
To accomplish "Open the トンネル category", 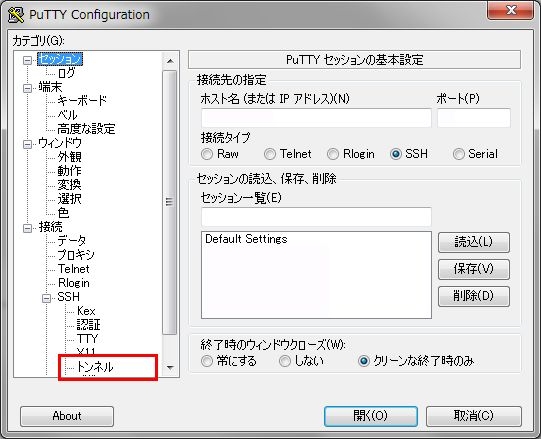I will (x=95, y=367).
